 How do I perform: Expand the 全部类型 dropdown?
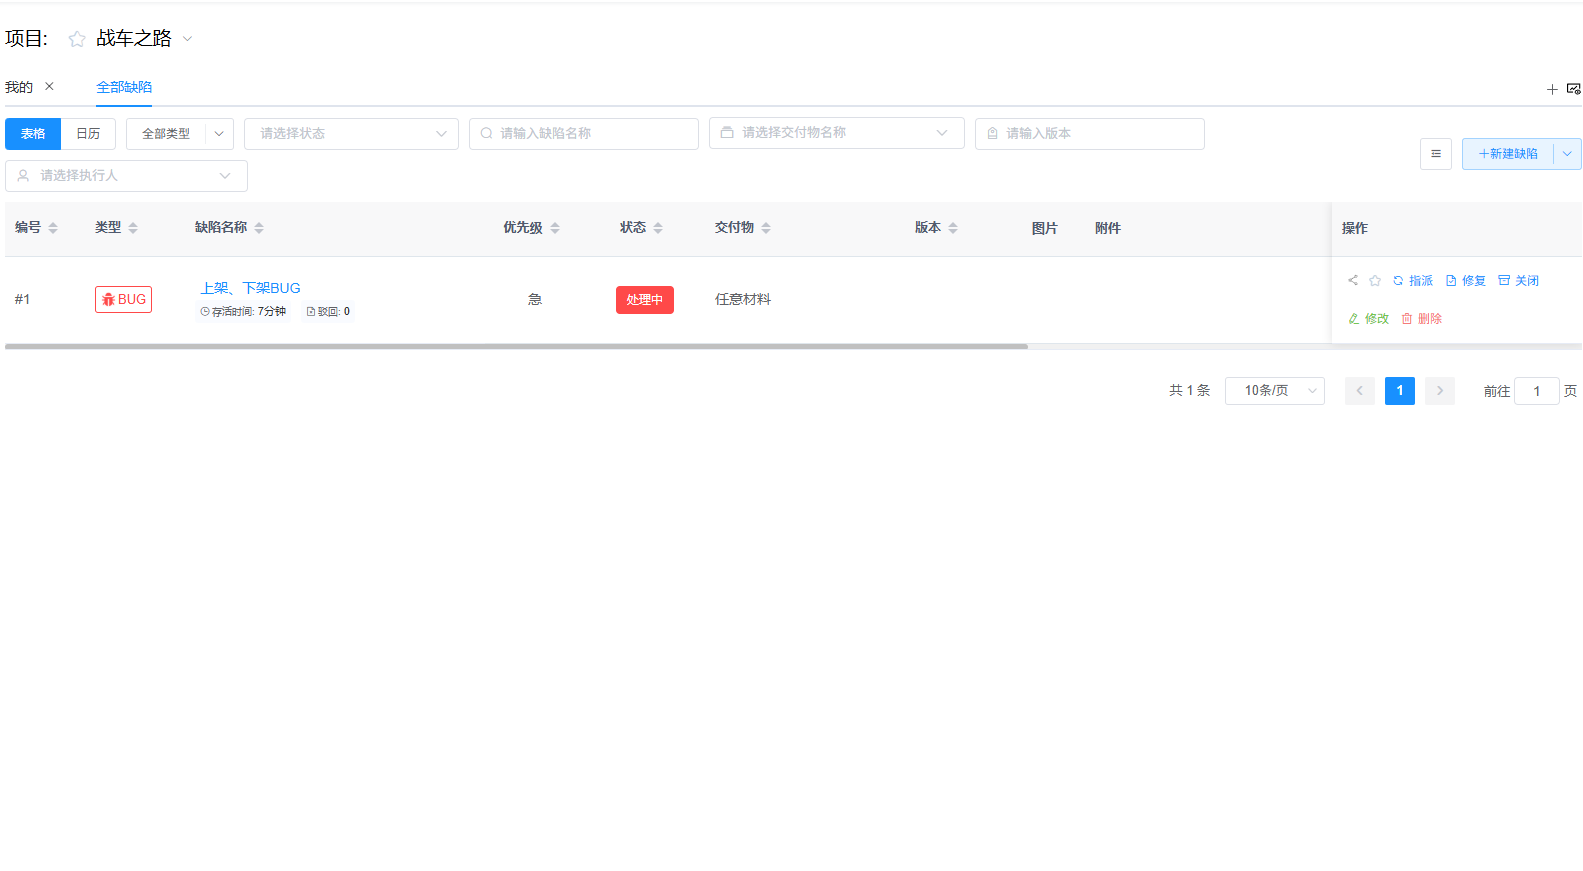tap(219, 134)
